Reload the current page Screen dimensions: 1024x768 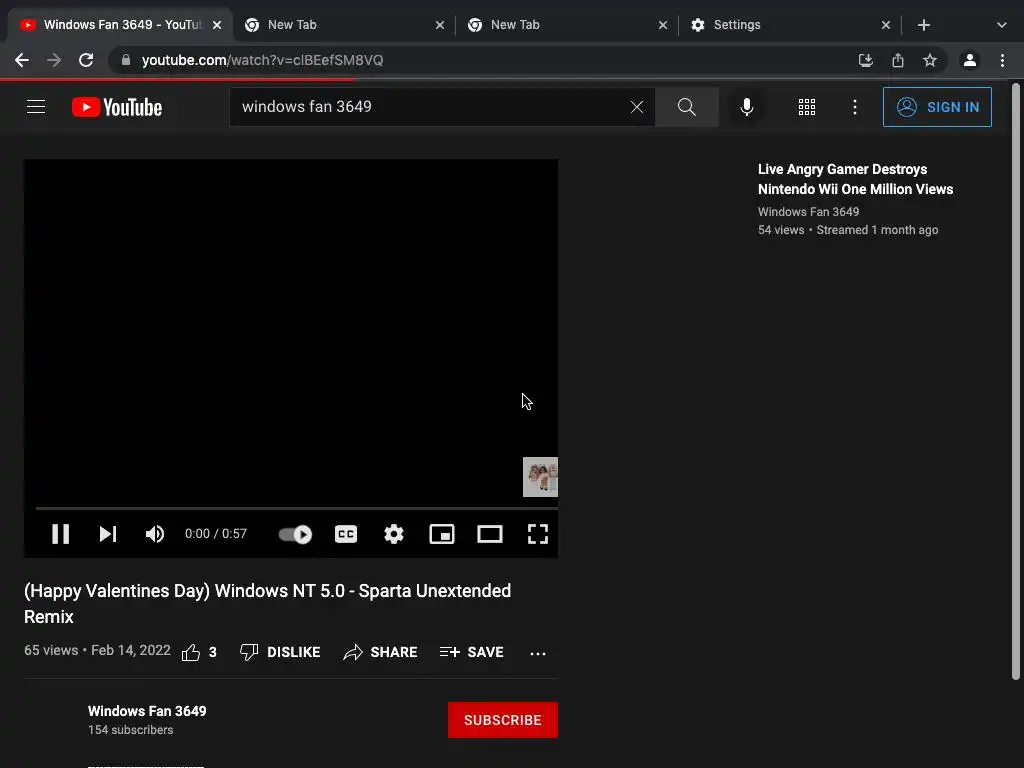pyautogui.click(x=86, y=60)
